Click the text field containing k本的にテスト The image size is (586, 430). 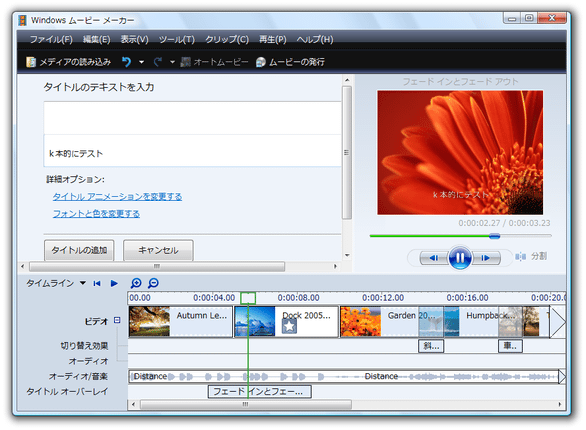pos(192,151)
